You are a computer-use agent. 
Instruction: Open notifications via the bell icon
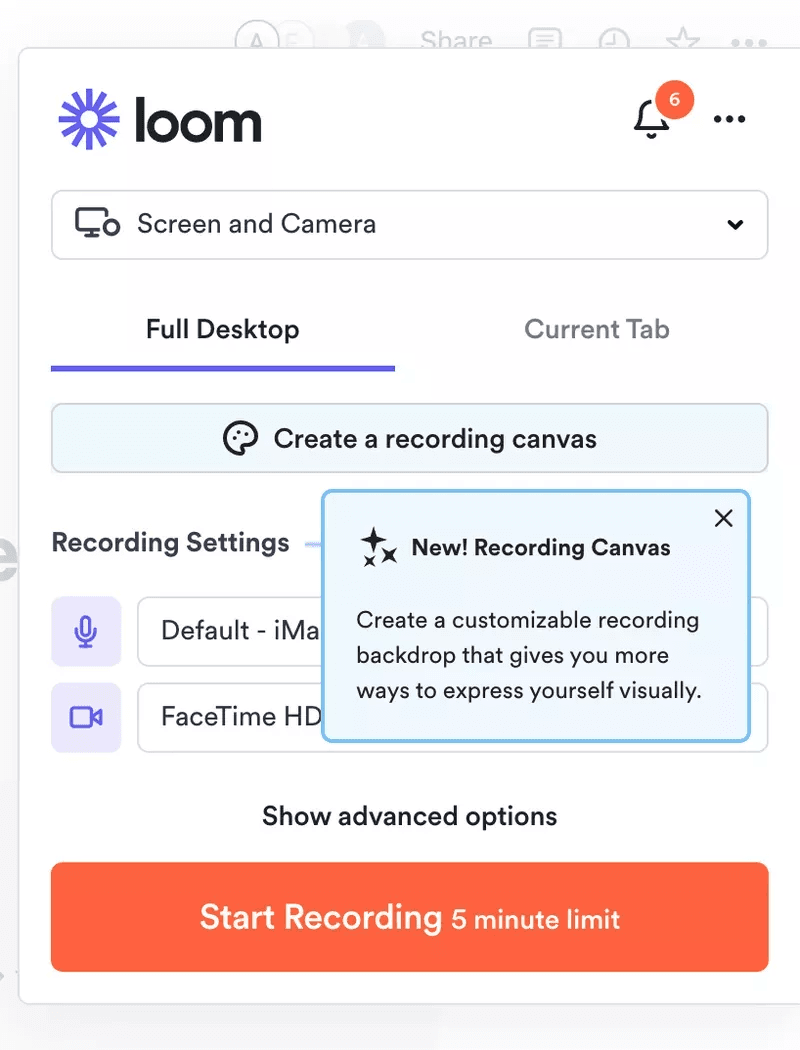click(x=650, y=120)
